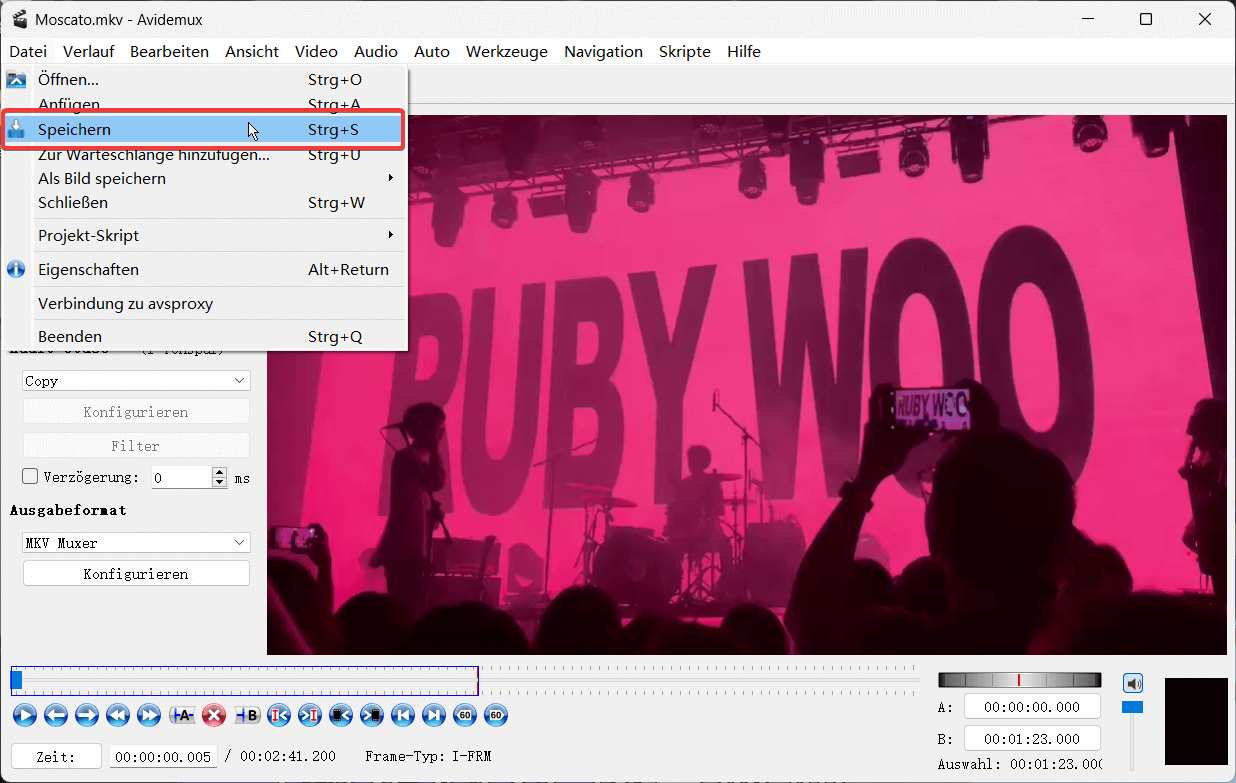Click Konfigurieren under Ausgabeformat

pos(136,574)
